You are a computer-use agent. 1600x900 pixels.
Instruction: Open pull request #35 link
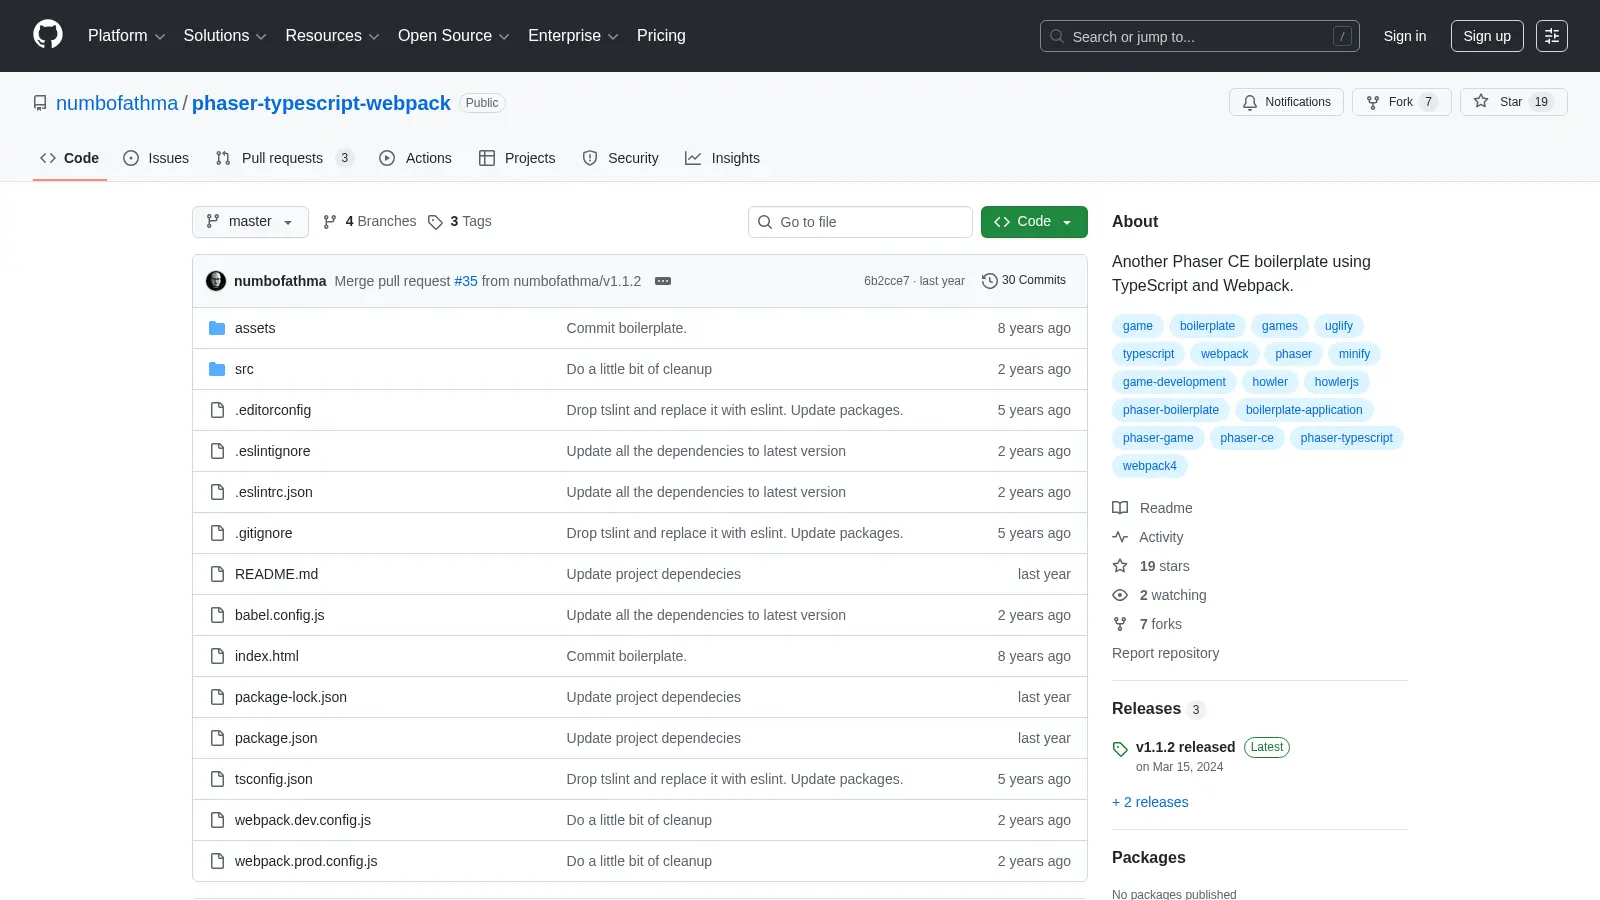tap(466, 281)
